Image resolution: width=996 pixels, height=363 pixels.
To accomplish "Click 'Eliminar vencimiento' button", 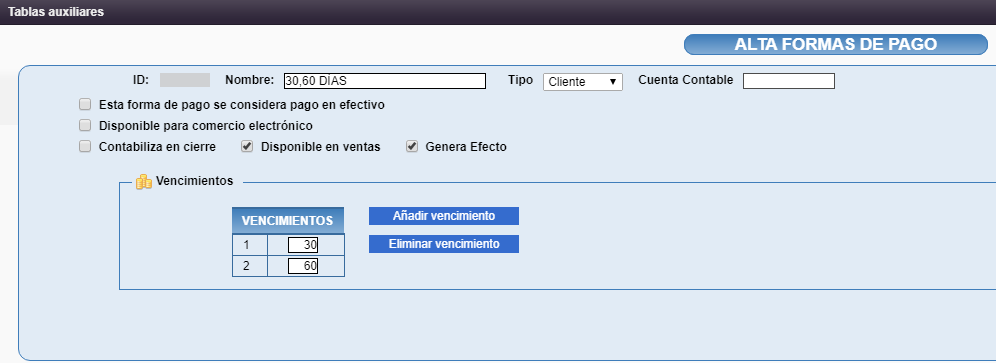I will (444, 244).
